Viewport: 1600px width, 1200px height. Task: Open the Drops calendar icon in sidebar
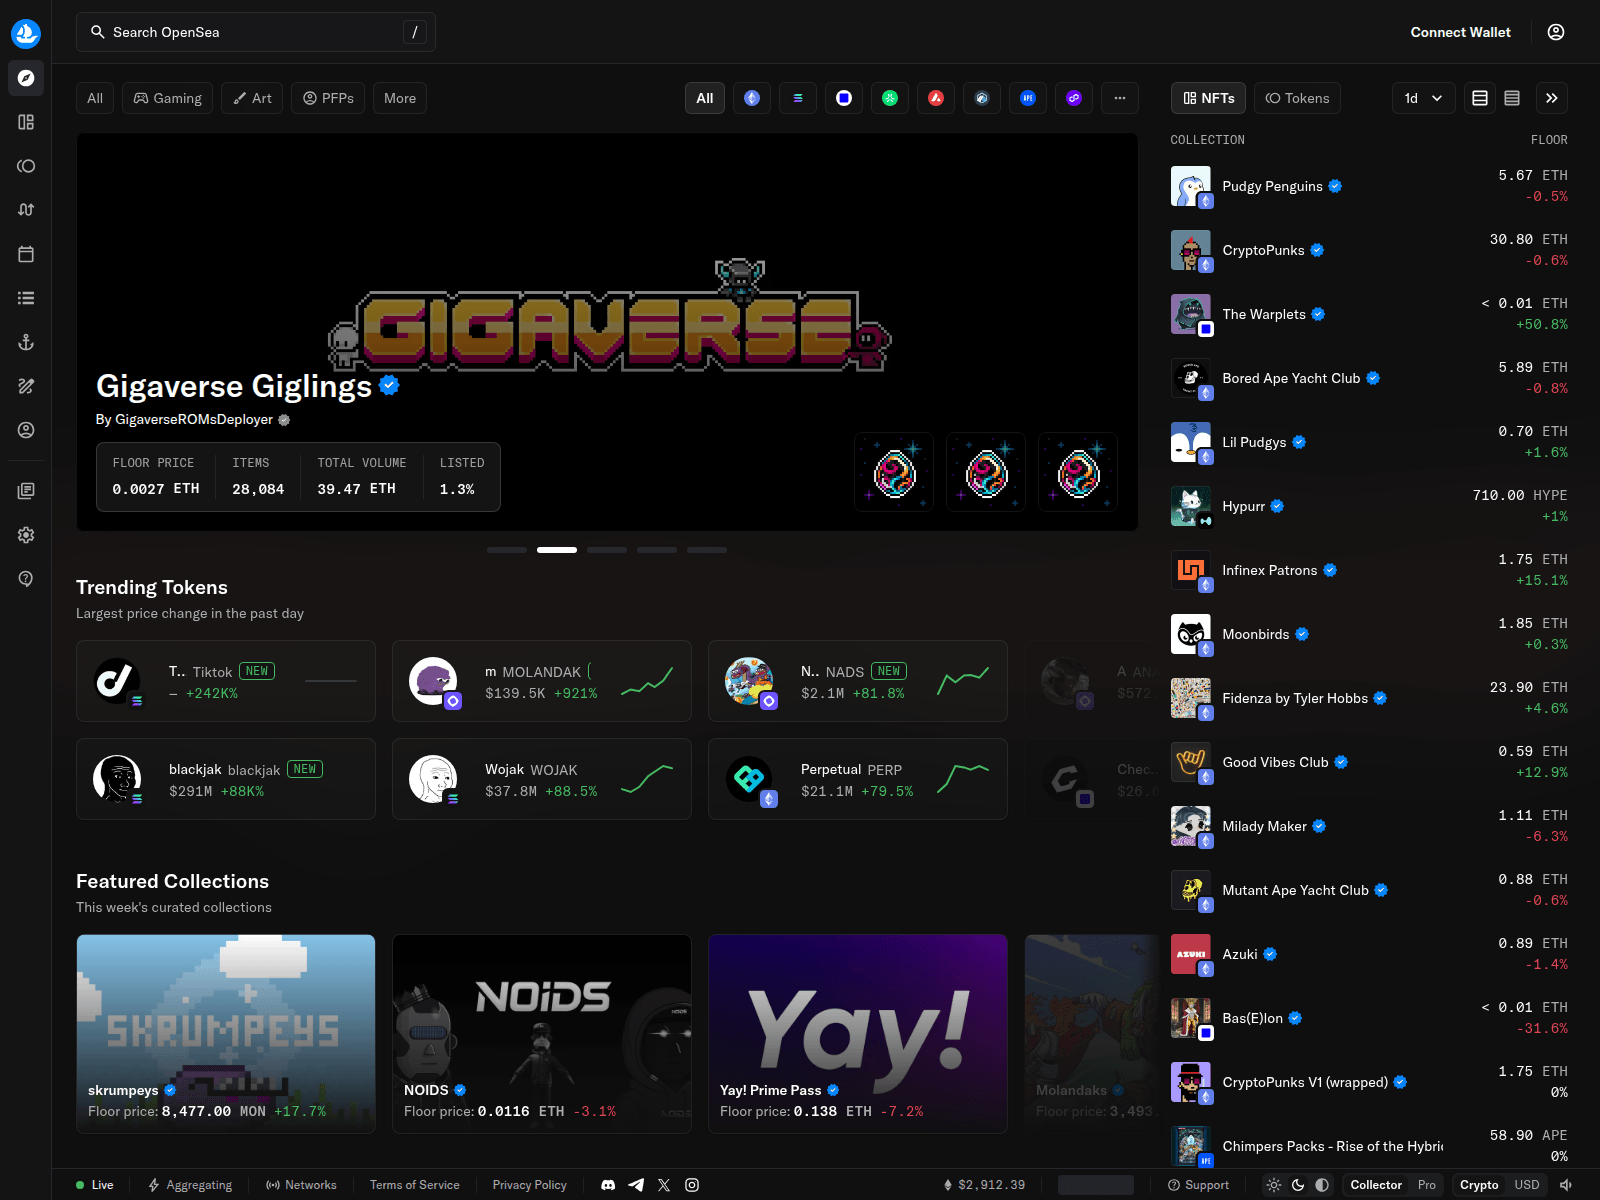tap(26, 254)
